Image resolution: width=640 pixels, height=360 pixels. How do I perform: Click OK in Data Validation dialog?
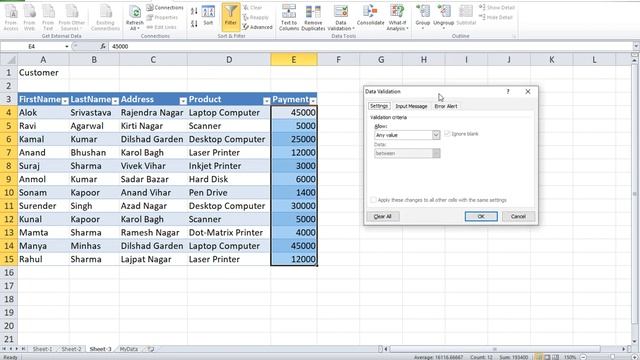coord(481,216)
